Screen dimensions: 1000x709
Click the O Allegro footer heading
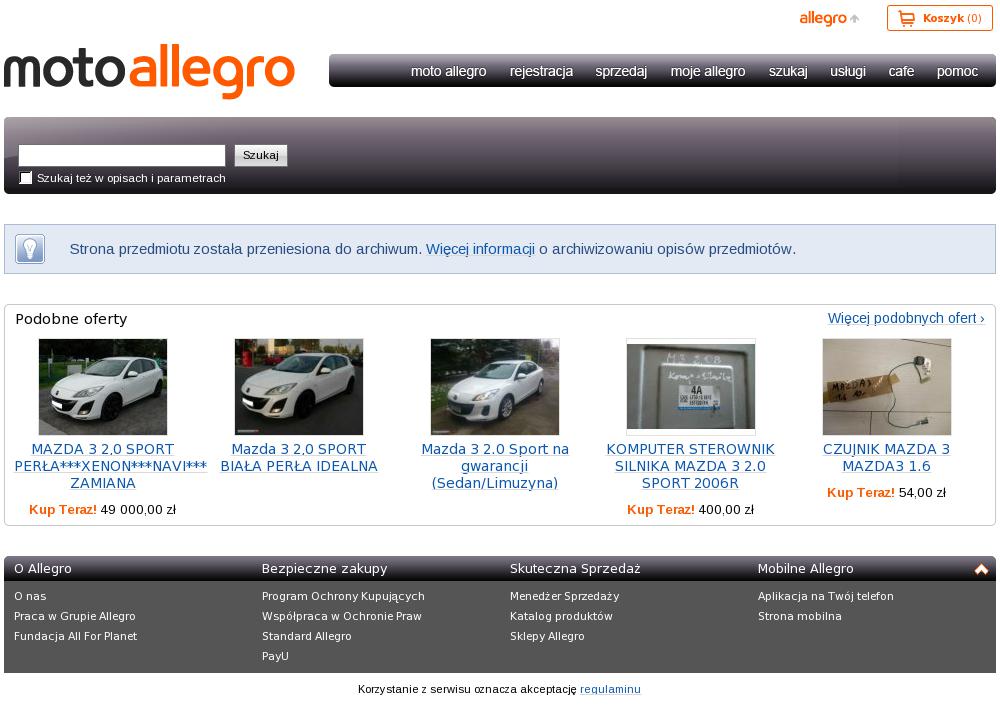(43, 569)
